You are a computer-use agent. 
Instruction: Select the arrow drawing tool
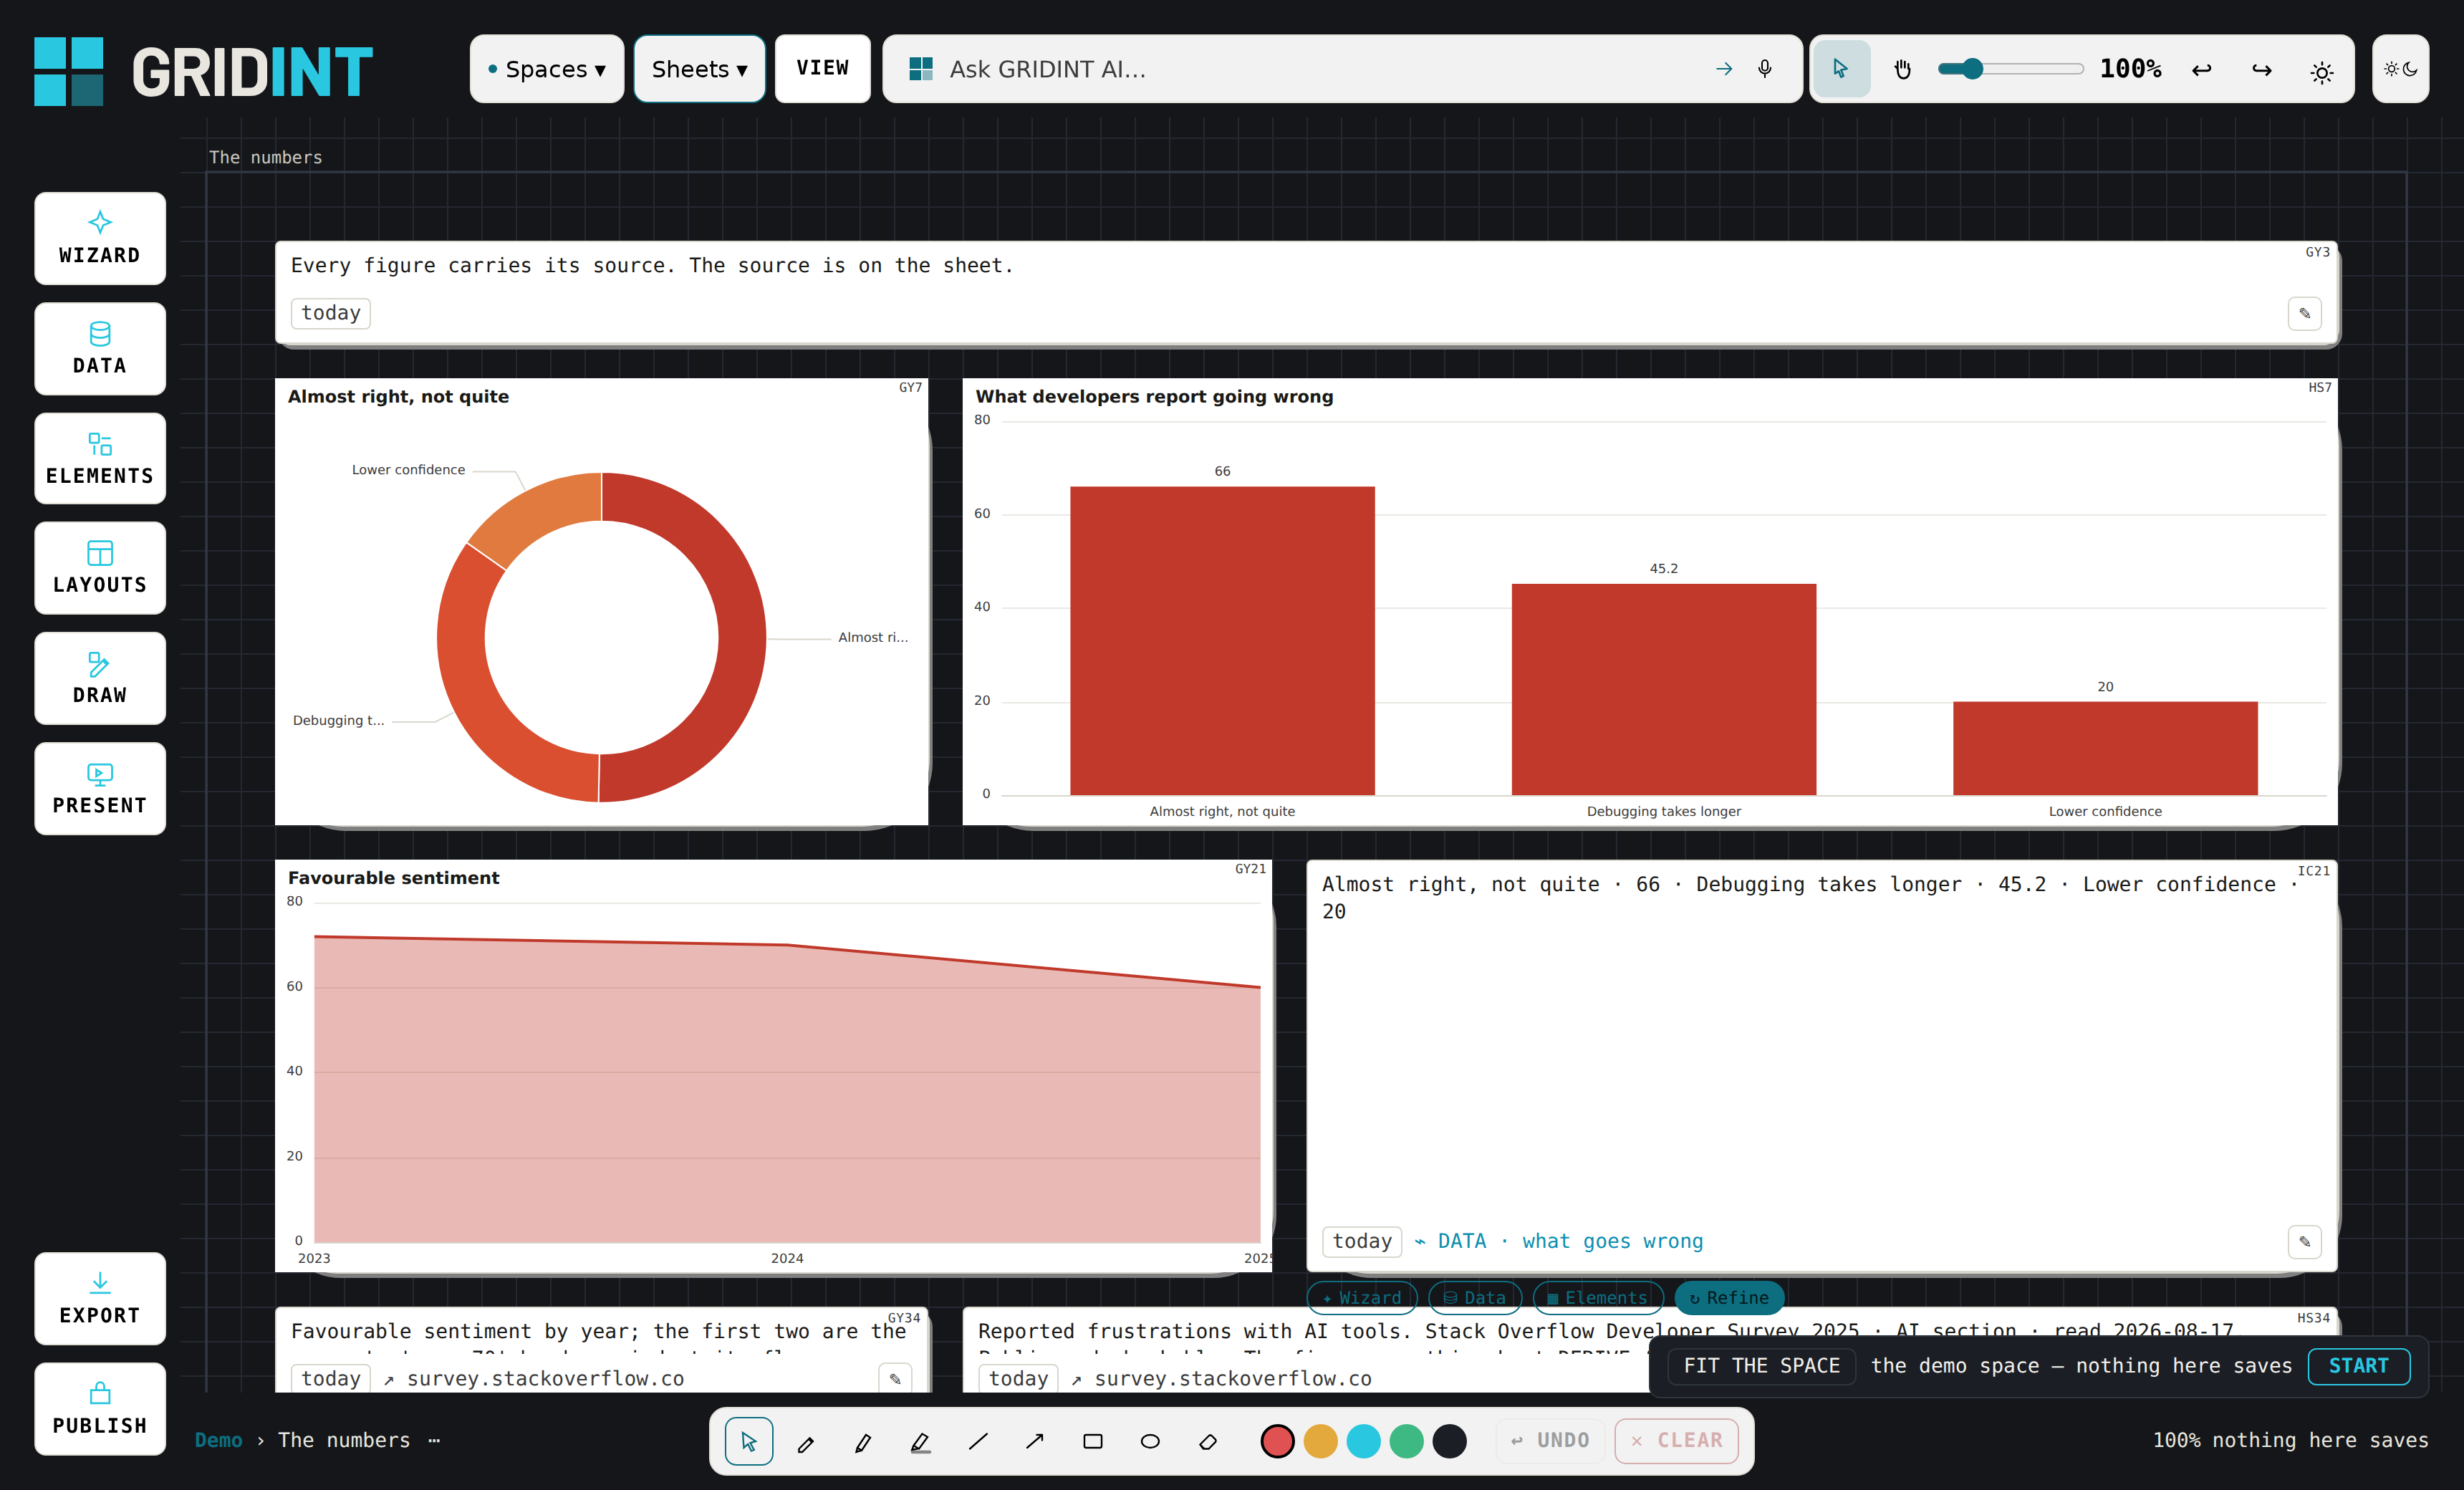1035,1441
